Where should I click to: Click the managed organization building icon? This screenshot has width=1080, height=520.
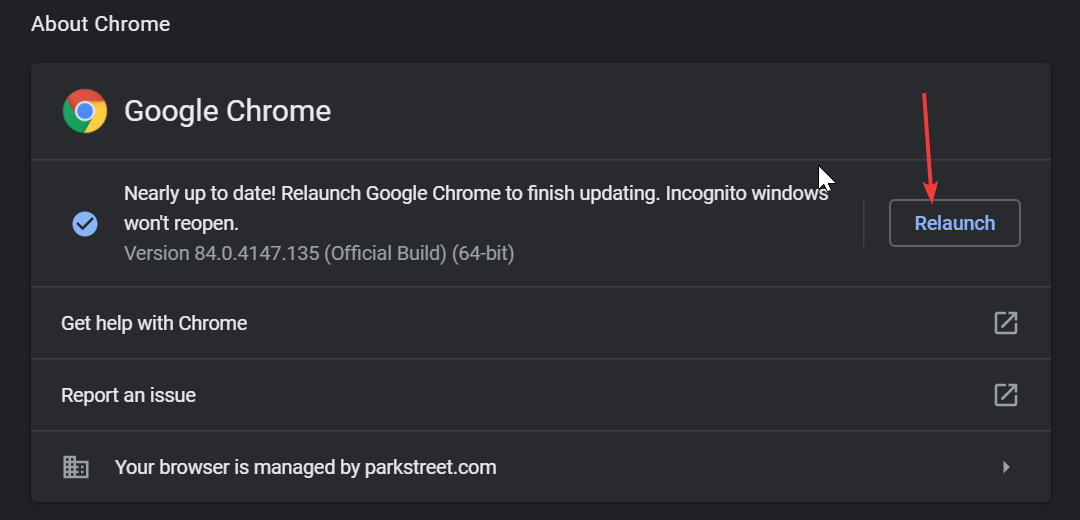click(x=76, y=467)
